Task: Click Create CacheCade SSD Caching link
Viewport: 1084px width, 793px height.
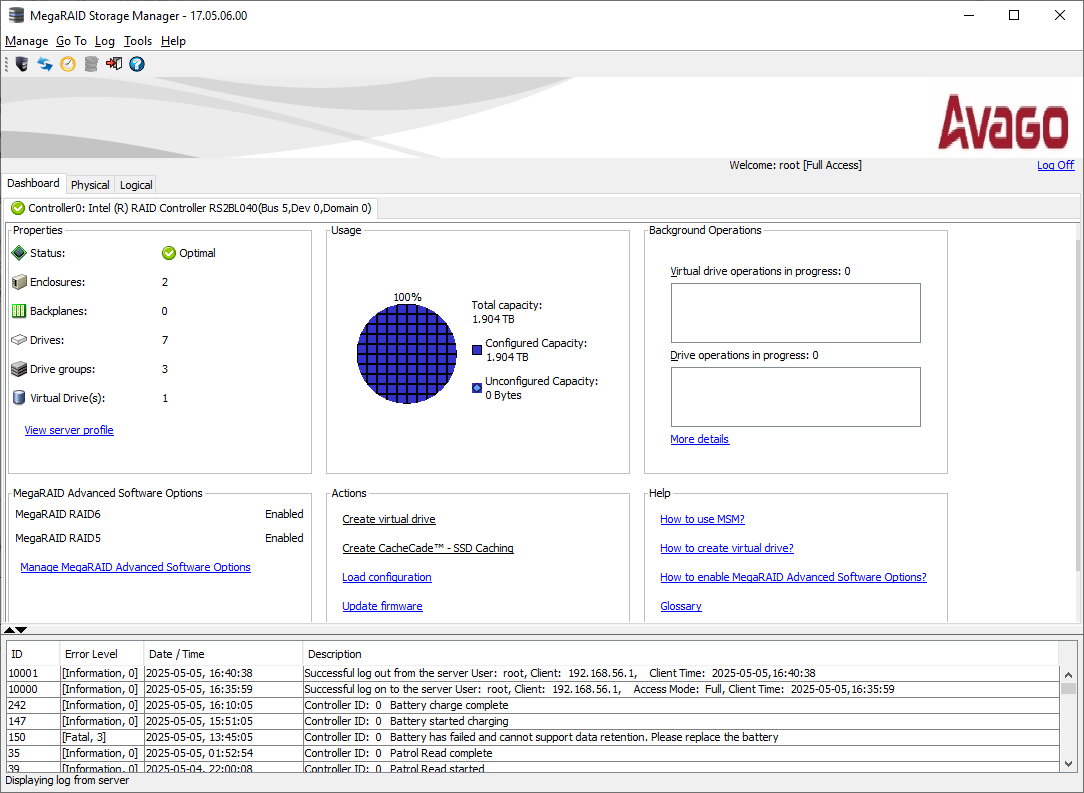Action: 428,548
